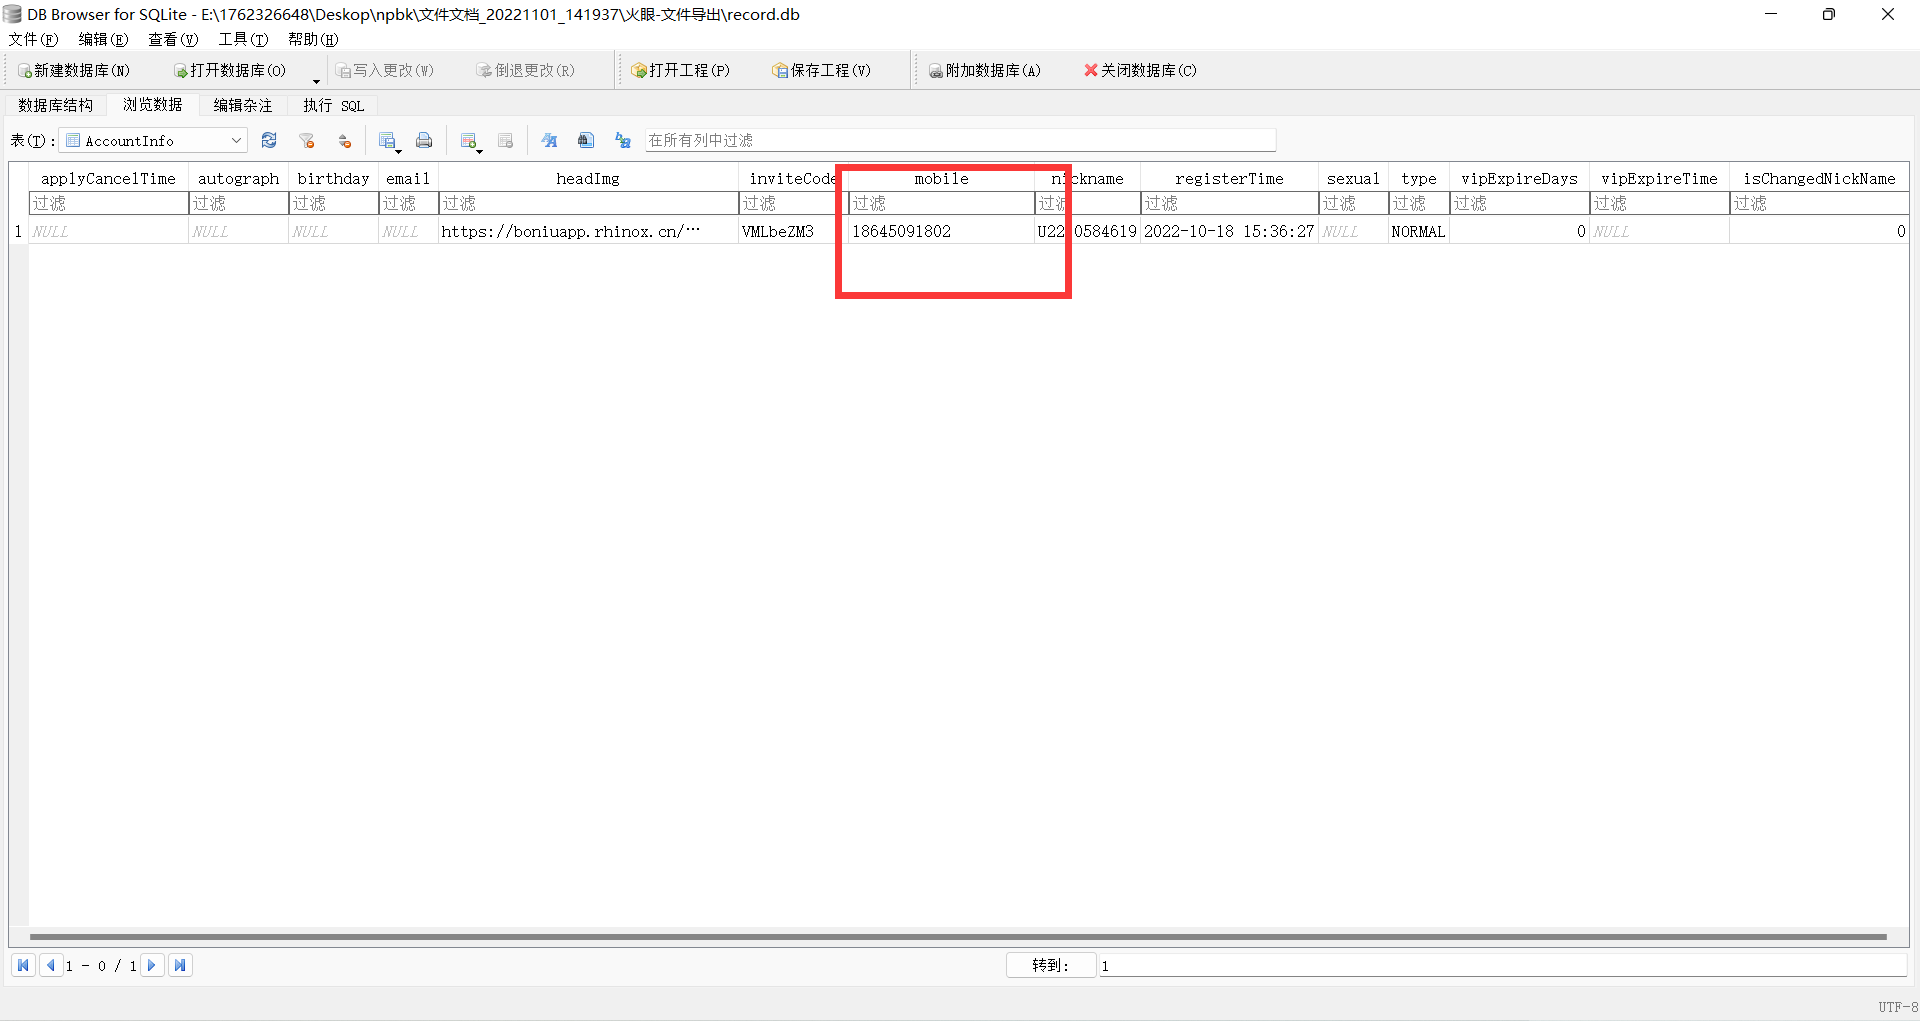Click 保存工程 (Save Project) toolbar button

tap(821, 70)
